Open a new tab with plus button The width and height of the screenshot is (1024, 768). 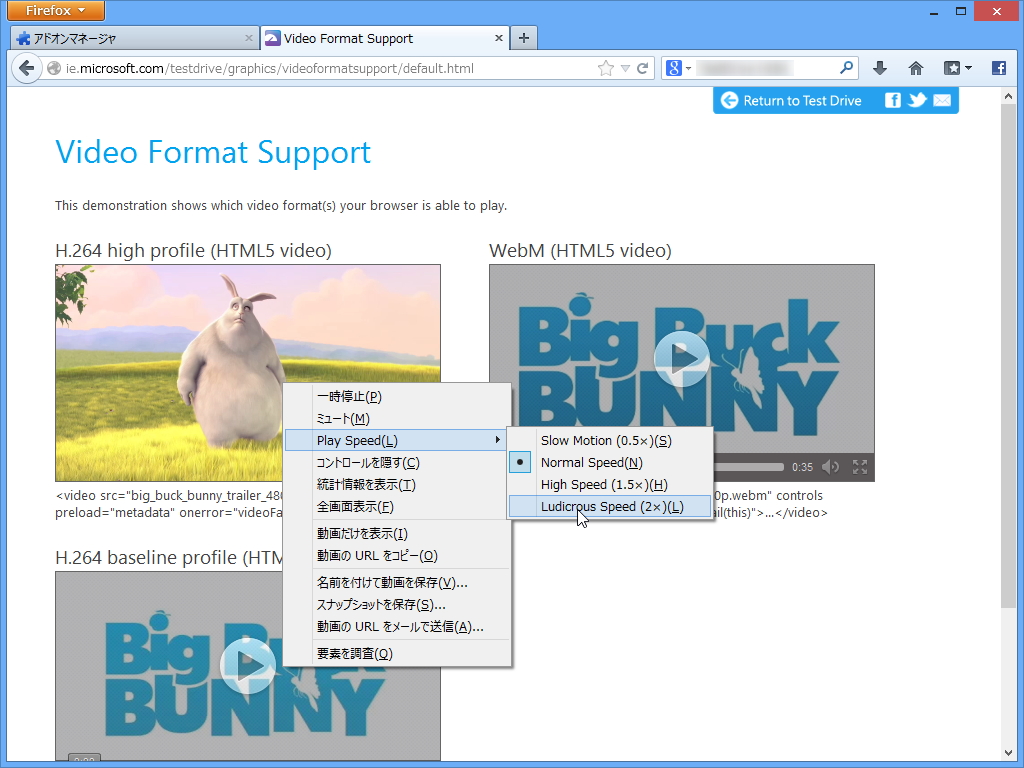[x=524, y=38]
